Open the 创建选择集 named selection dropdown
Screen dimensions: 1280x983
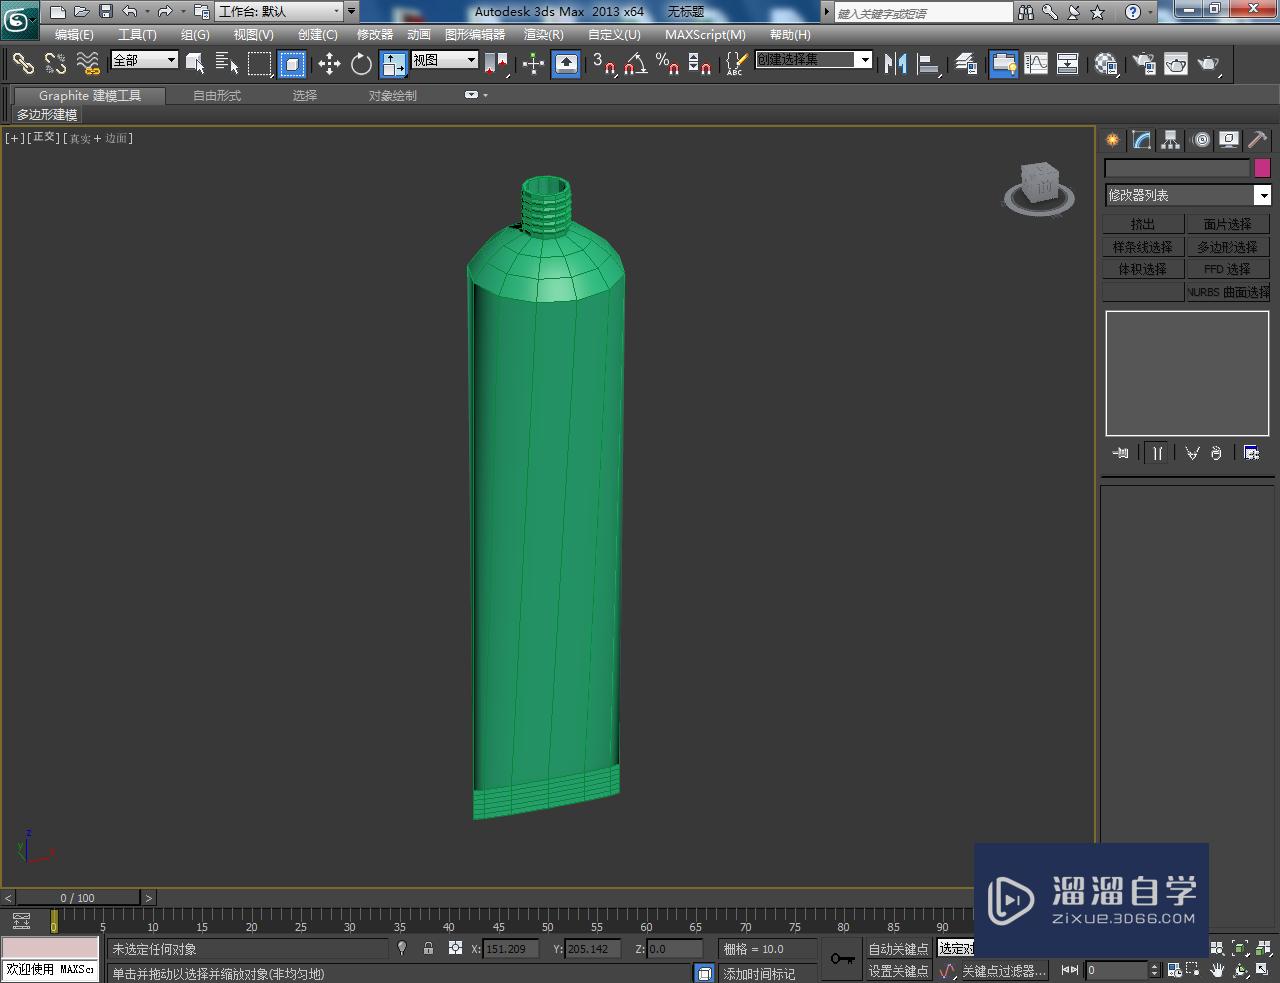(813, 60)
